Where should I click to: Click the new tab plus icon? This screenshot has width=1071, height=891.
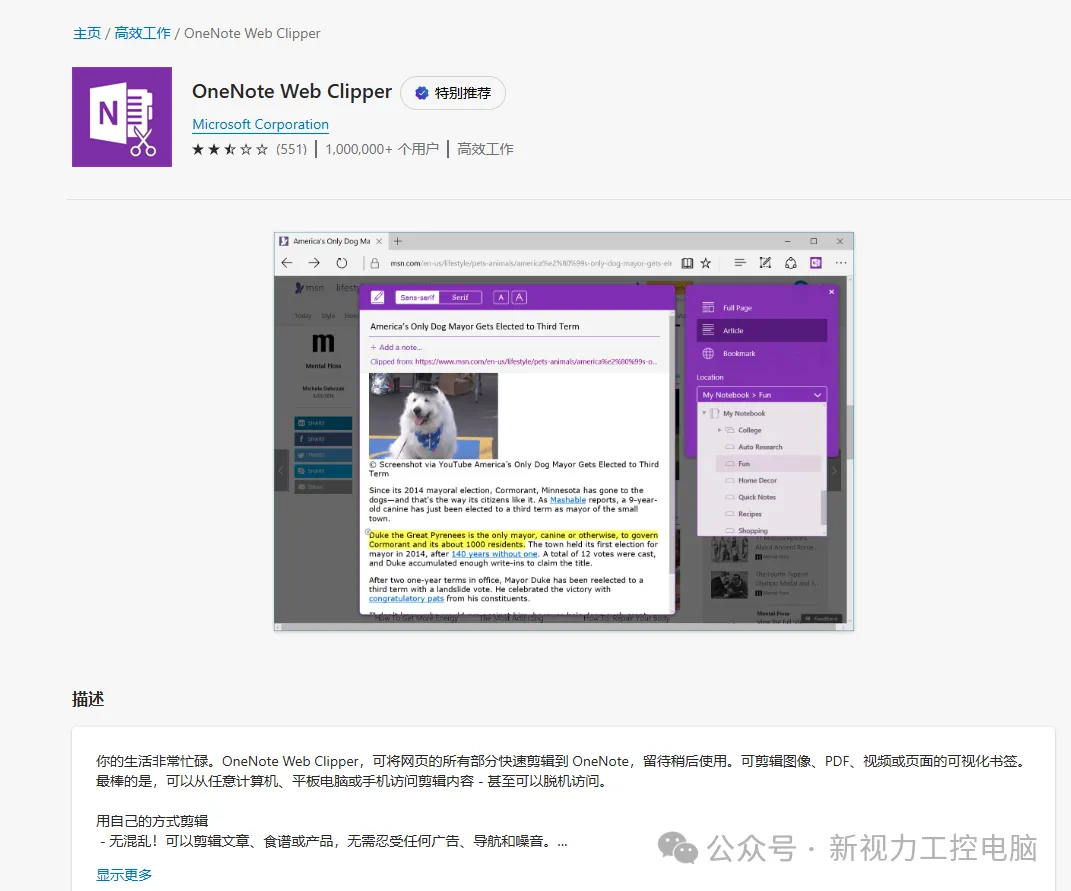coord(398,241)
